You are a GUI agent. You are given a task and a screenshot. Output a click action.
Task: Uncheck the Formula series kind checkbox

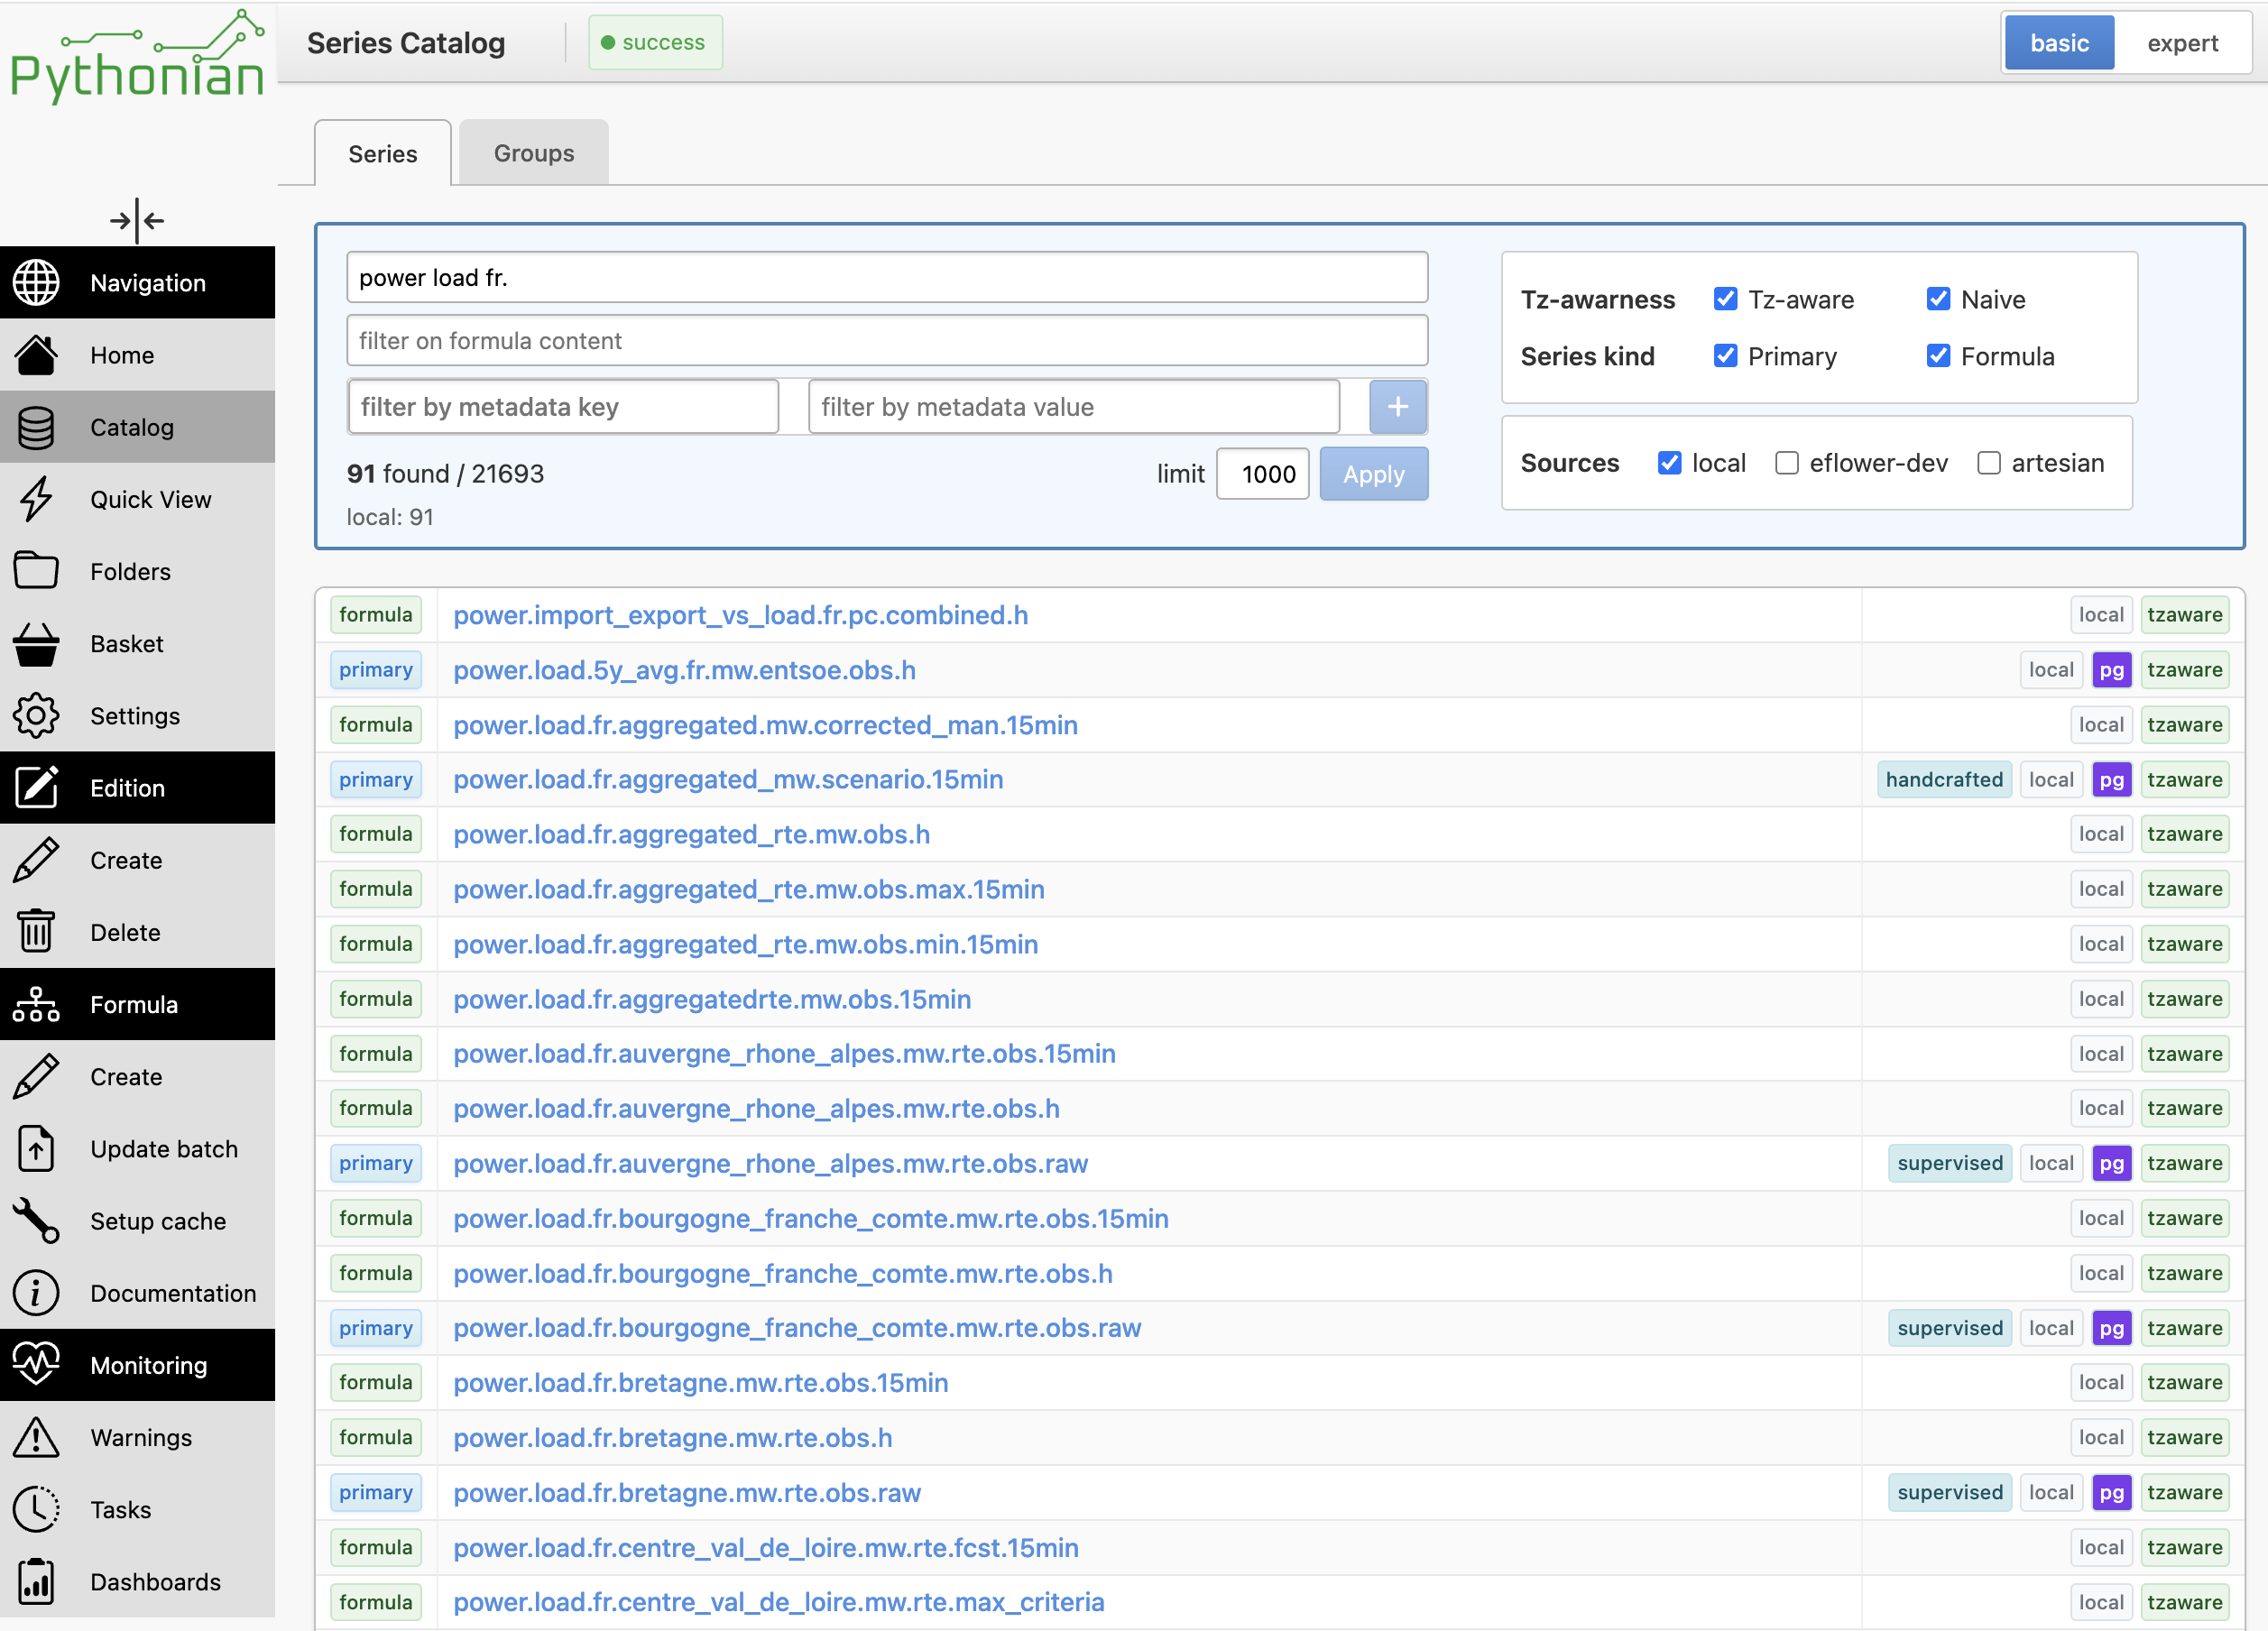[x=1938, y=356]
